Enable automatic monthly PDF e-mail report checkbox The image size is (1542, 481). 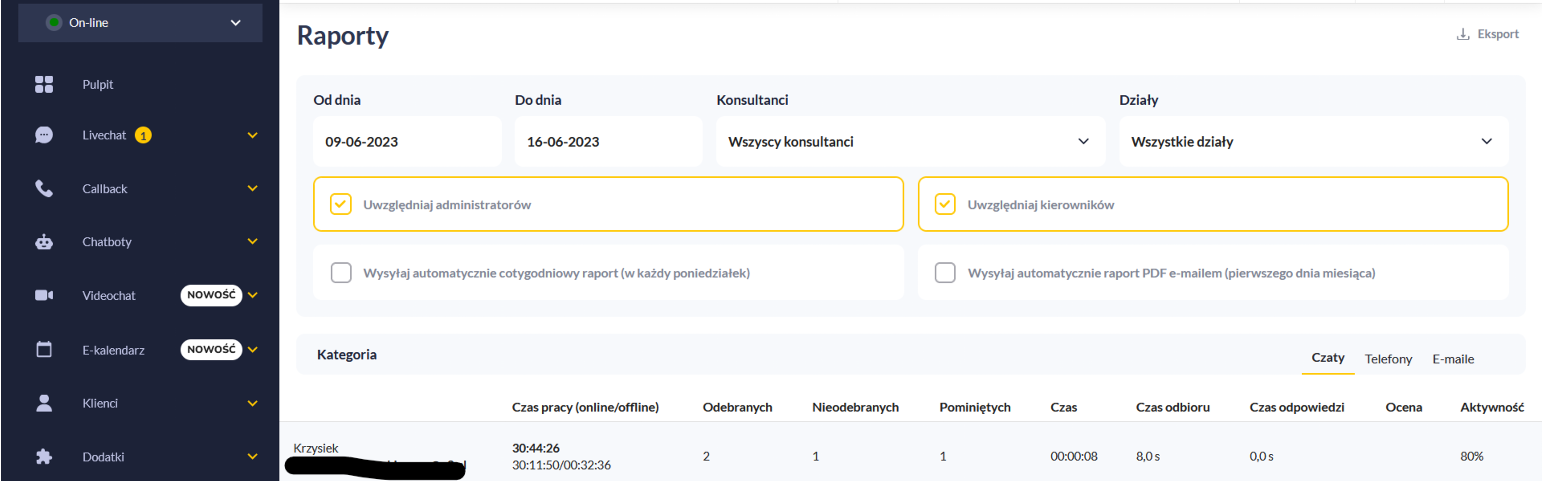(944, 273)
